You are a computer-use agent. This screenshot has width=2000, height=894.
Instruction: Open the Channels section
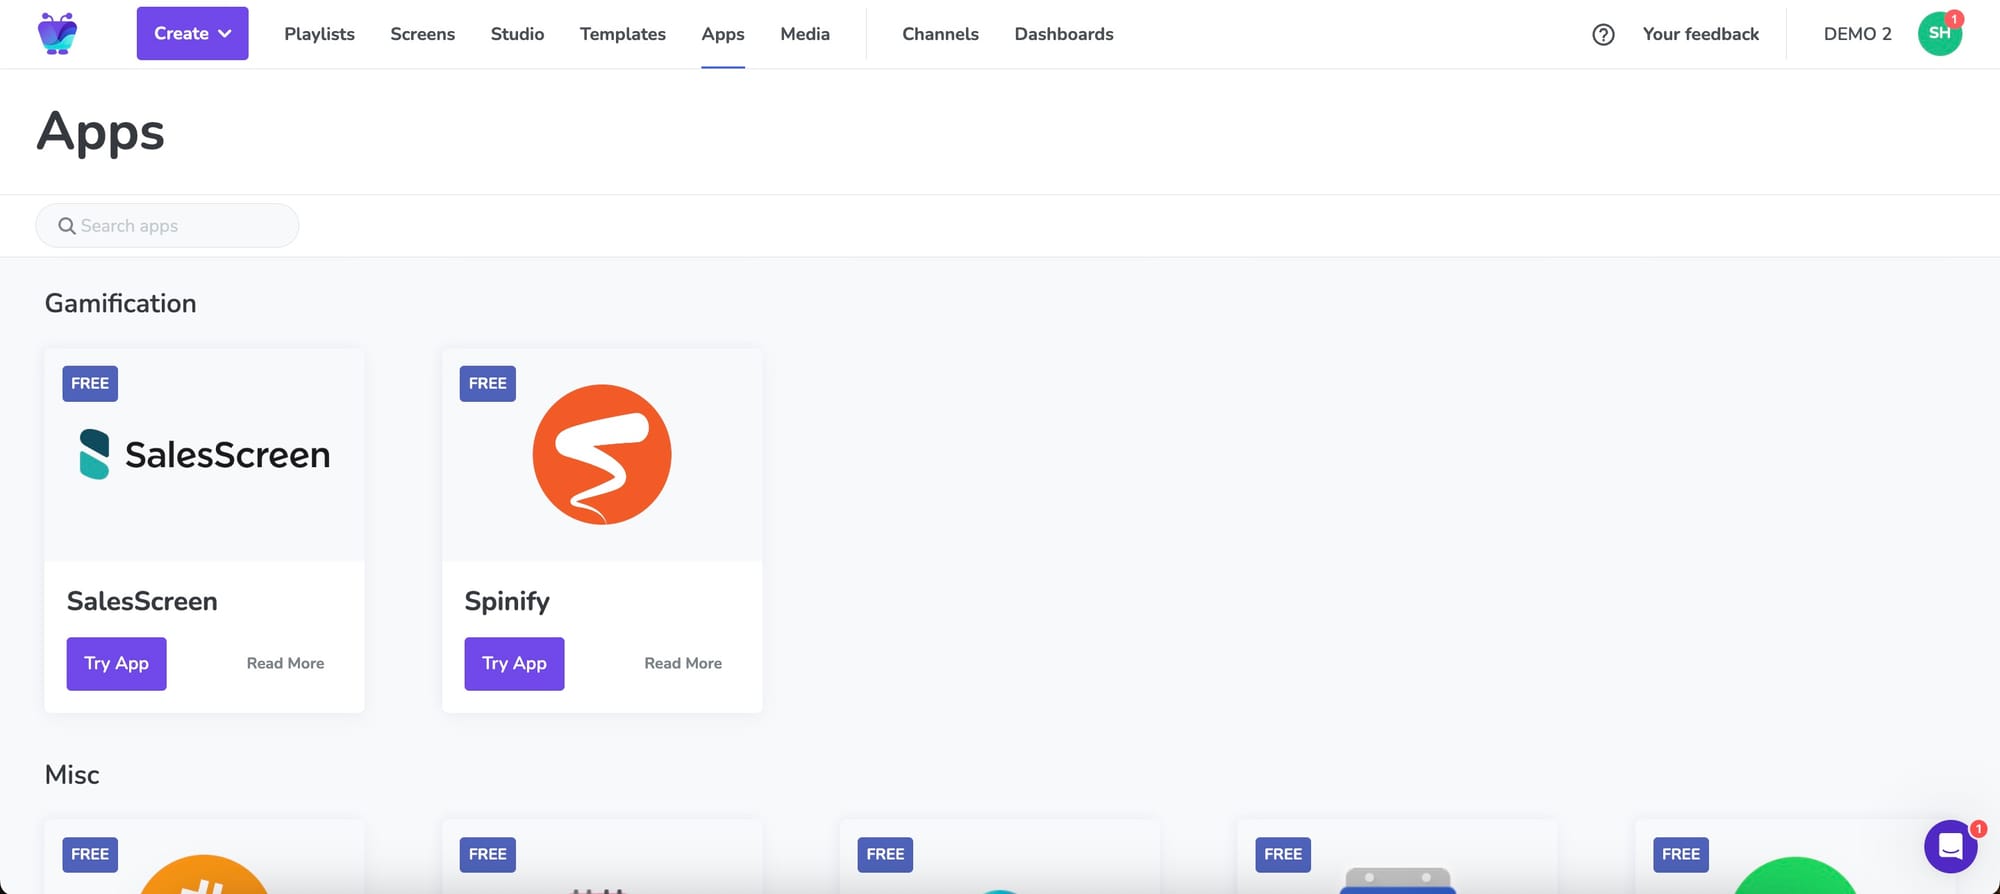click(x=940, y=34)
